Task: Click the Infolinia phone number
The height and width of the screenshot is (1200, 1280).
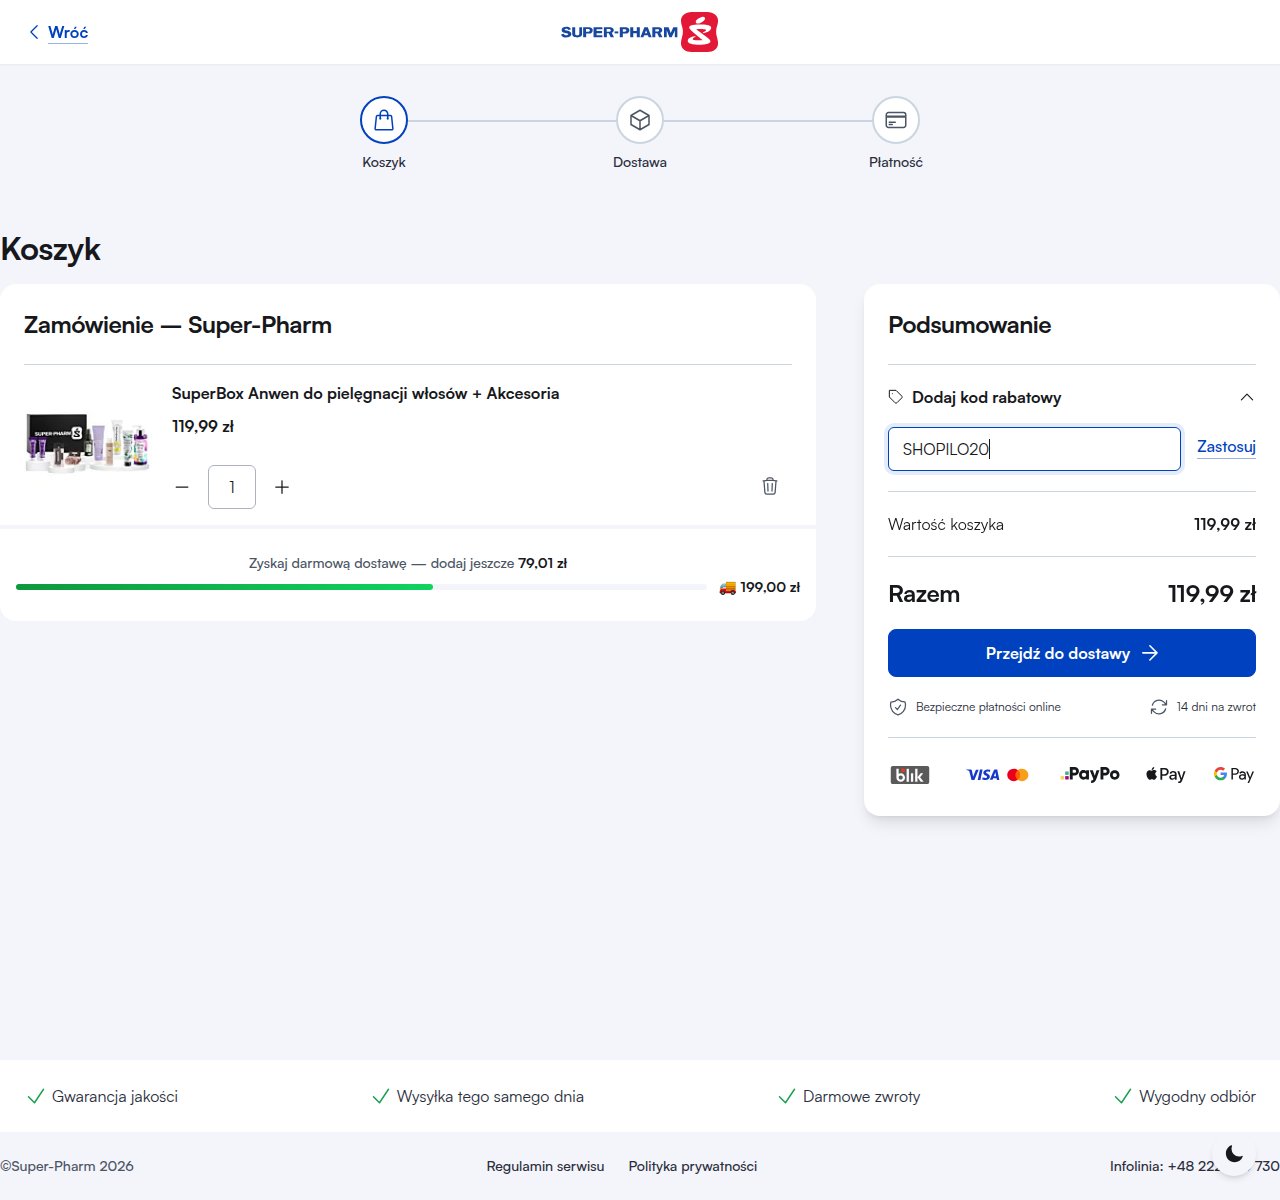Action: [1194, 1166]
